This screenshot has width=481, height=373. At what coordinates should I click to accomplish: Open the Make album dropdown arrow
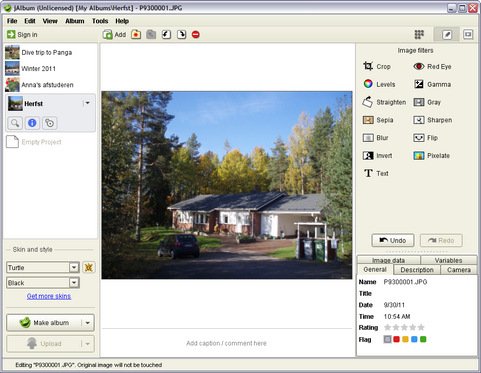click(88, 323)
